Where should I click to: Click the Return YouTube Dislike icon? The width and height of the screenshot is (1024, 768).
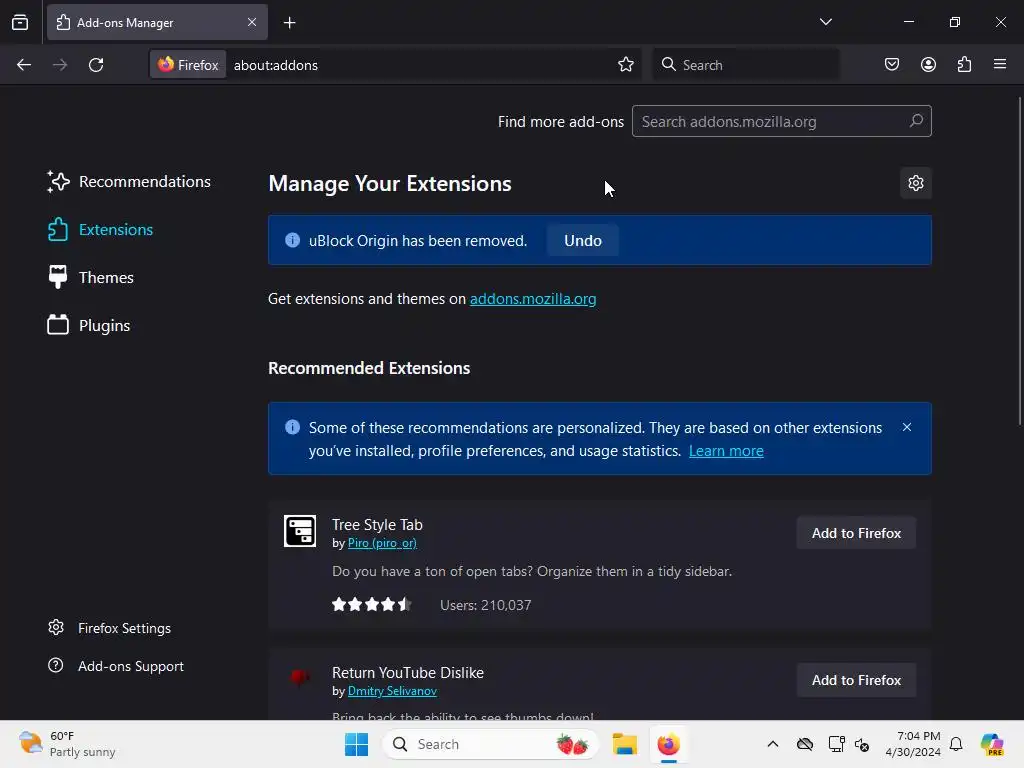tap(300, 677)
